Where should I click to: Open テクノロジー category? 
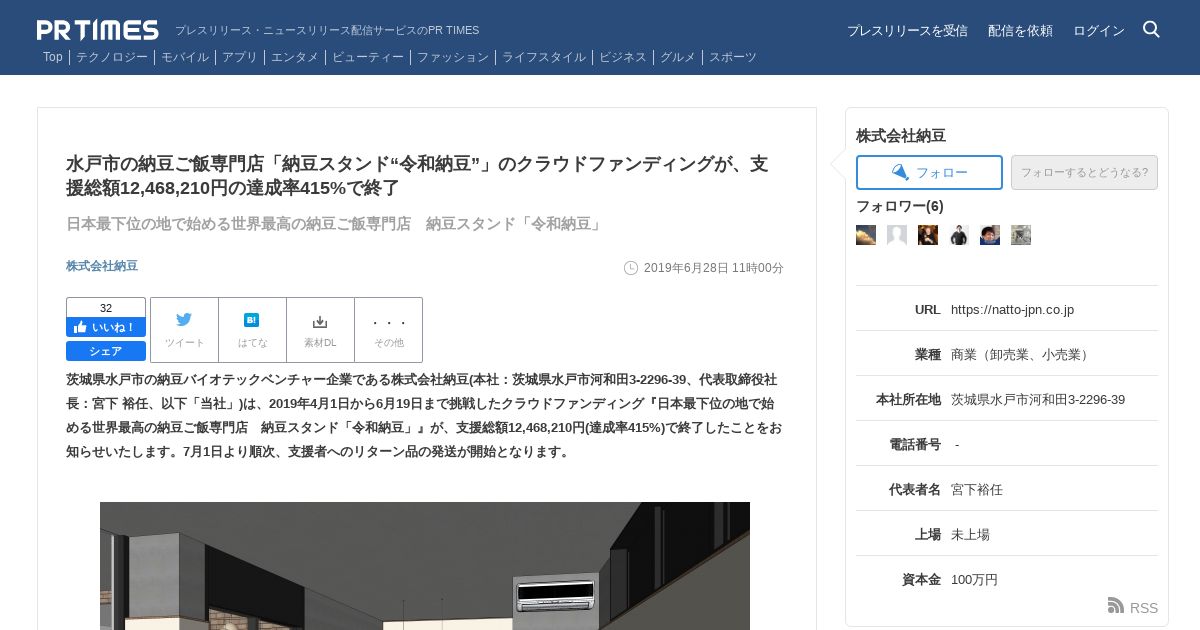[112, 57]
